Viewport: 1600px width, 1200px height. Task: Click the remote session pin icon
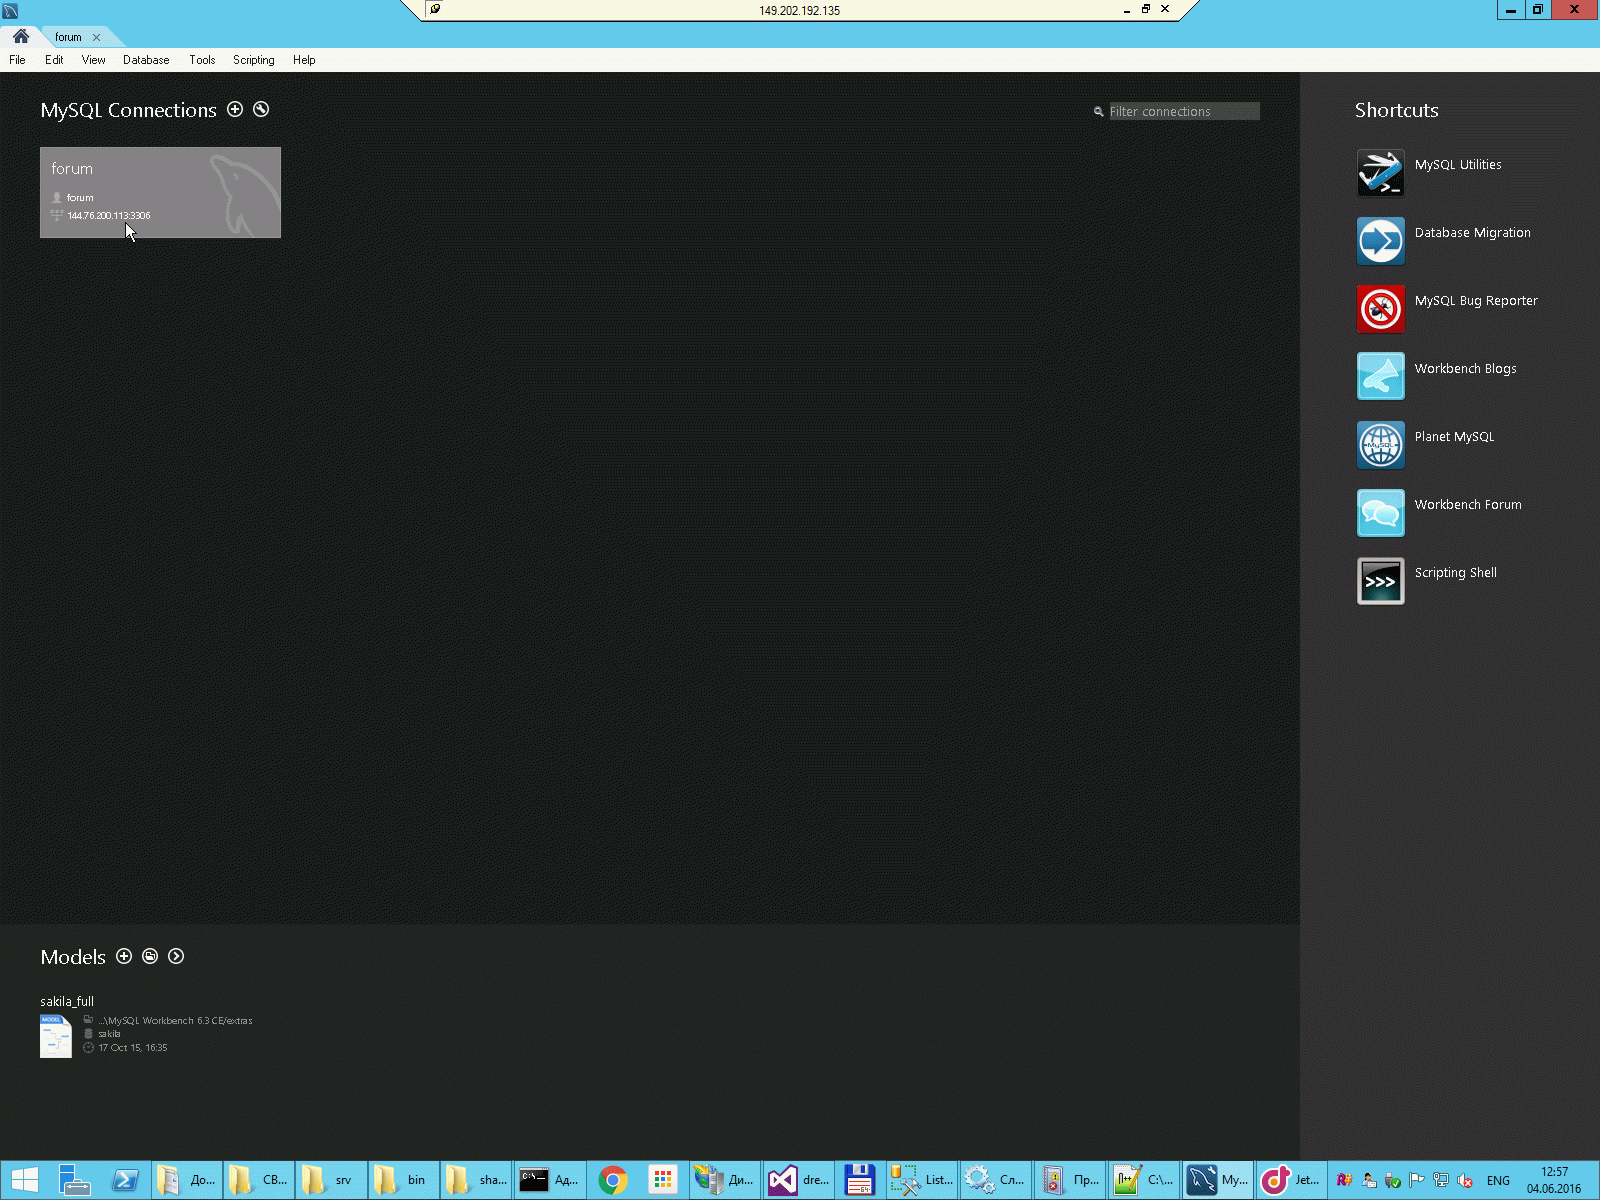[x=435, y=9]
